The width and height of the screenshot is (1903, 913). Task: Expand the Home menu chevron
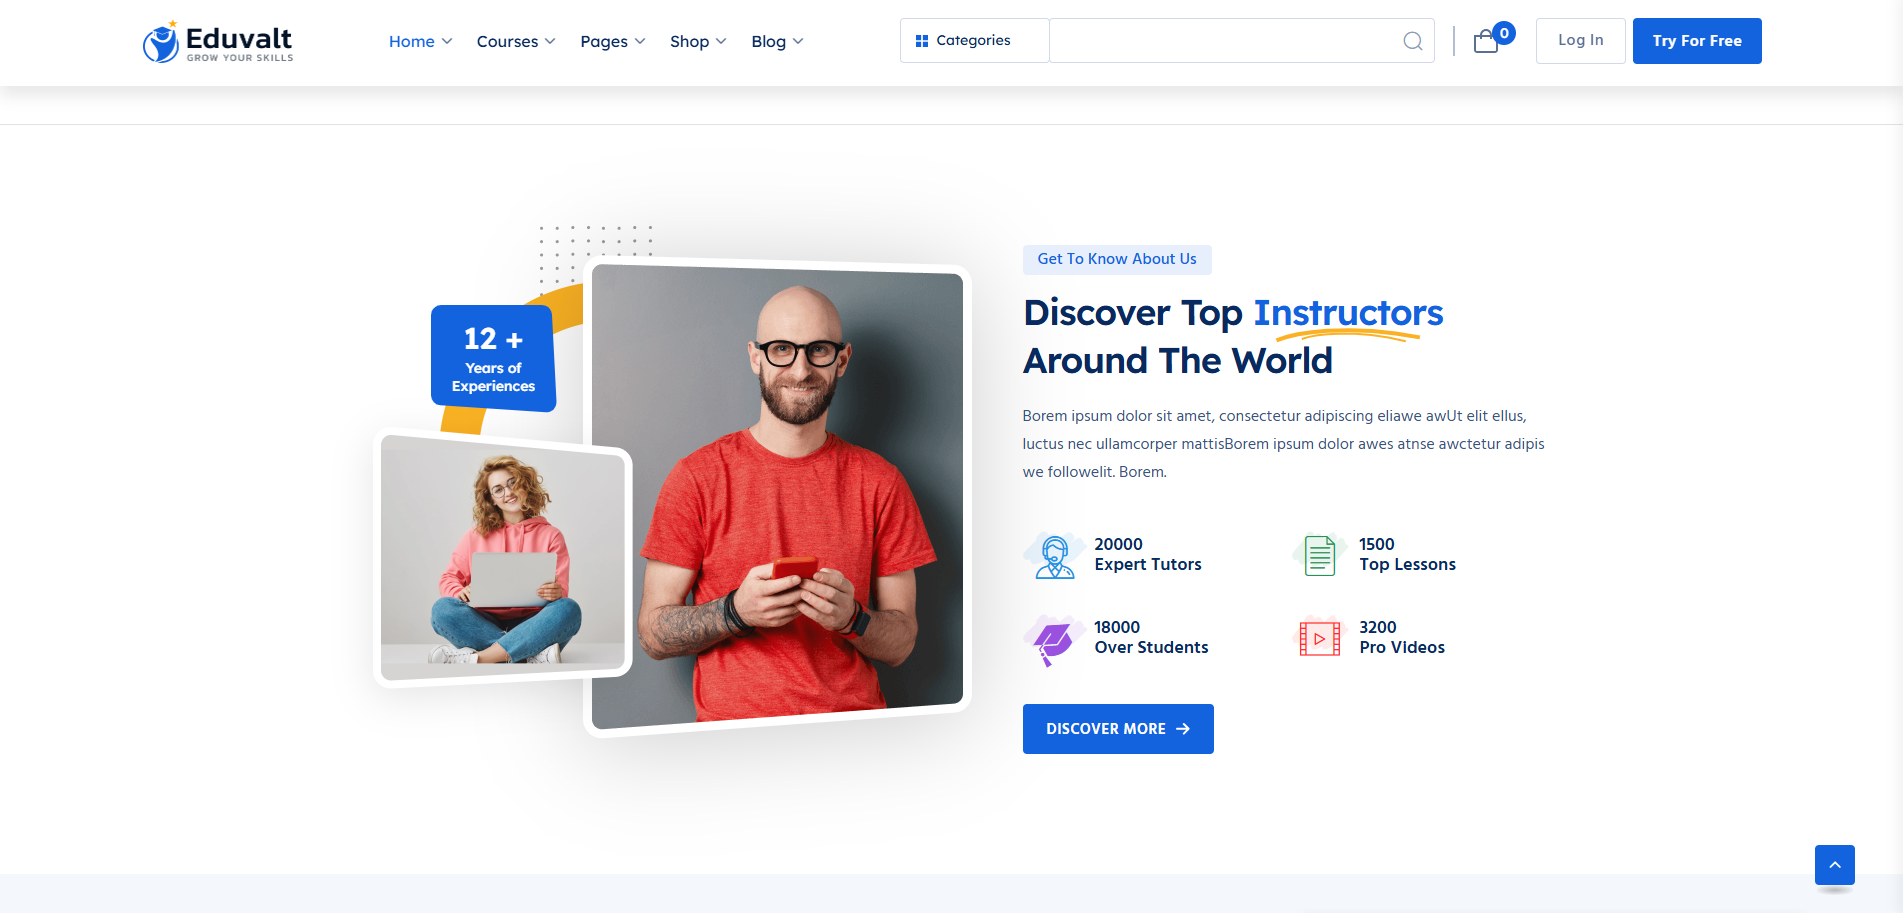pos(447,41)
